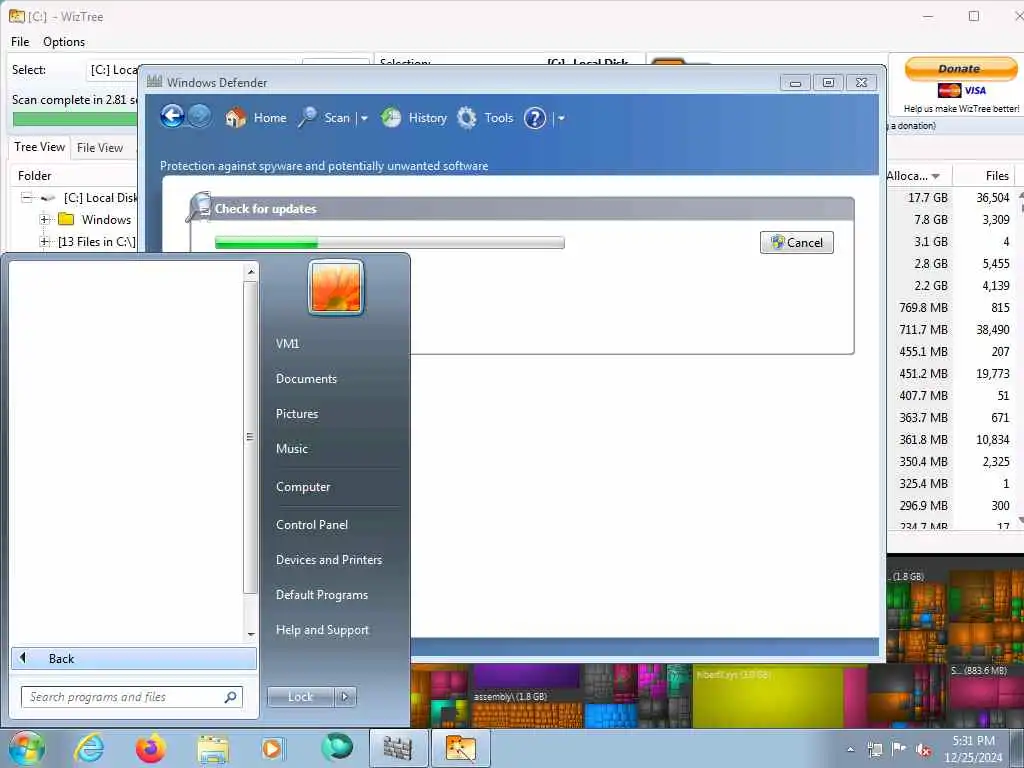
Task: Show hidden tray icons
Action: (850, 750)
